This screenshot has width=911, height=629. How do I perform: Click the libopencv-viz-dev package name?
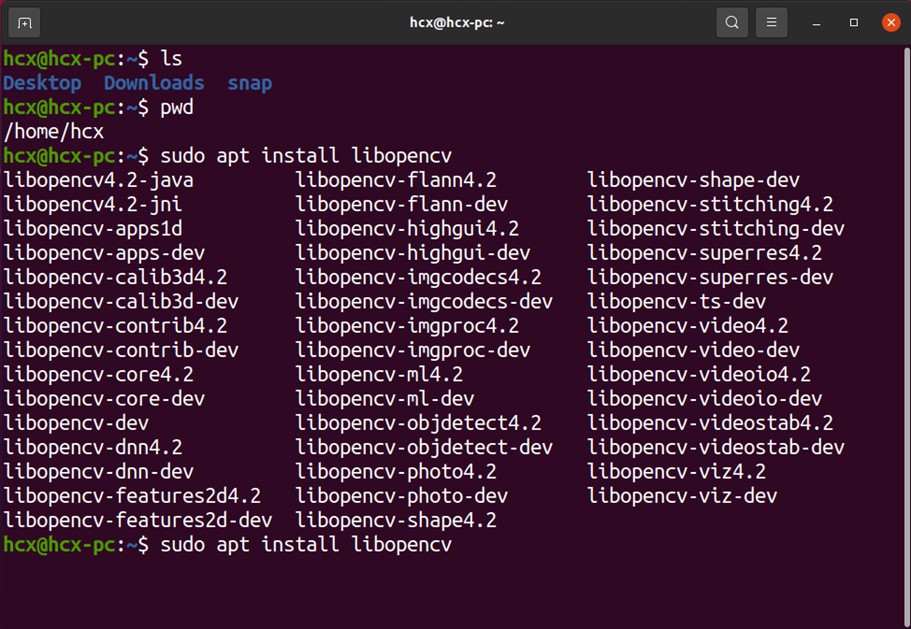coord(682,496)
